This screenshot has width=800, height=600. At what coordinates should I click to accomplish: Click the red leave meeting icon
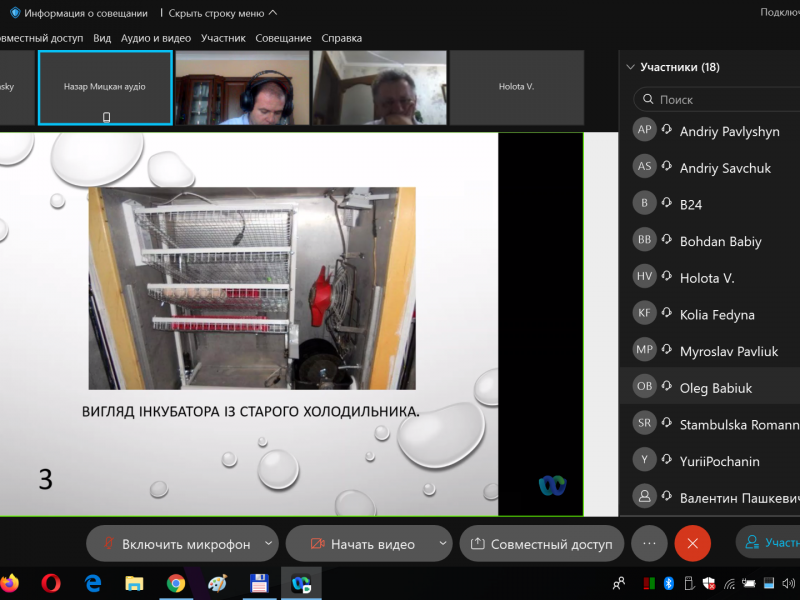point(692,544)
